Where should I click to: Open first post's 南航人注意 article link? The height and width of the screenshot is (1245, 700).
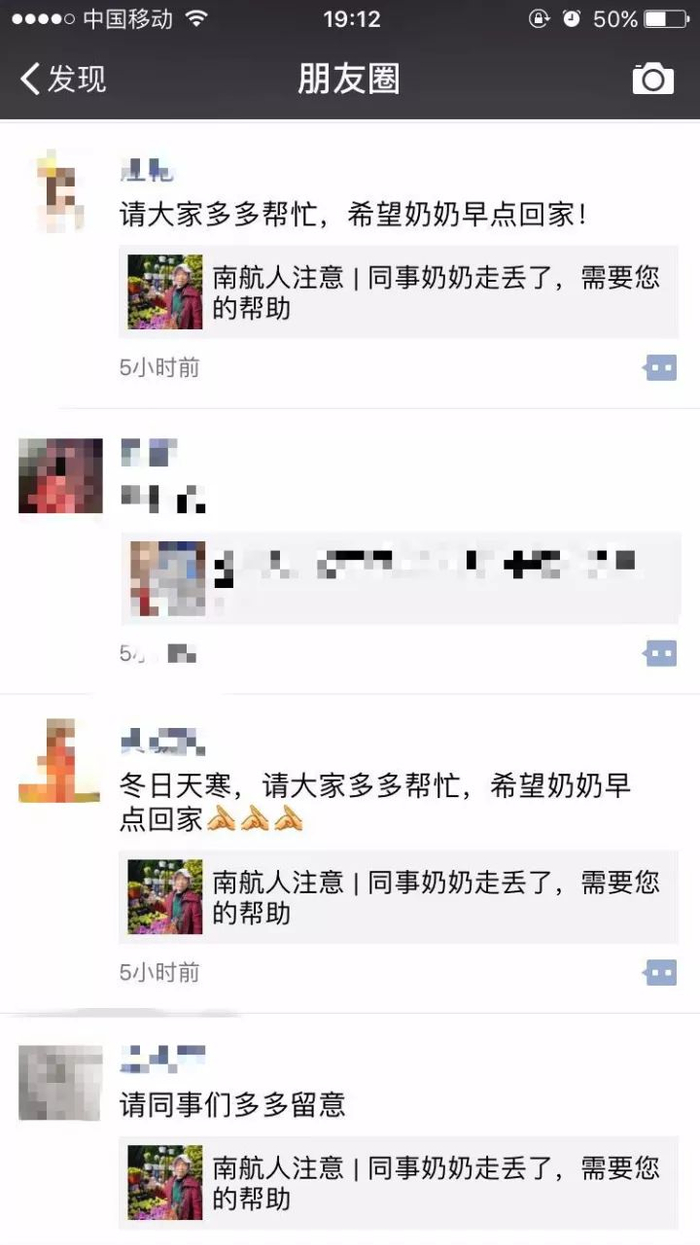[x=398, y=292]
